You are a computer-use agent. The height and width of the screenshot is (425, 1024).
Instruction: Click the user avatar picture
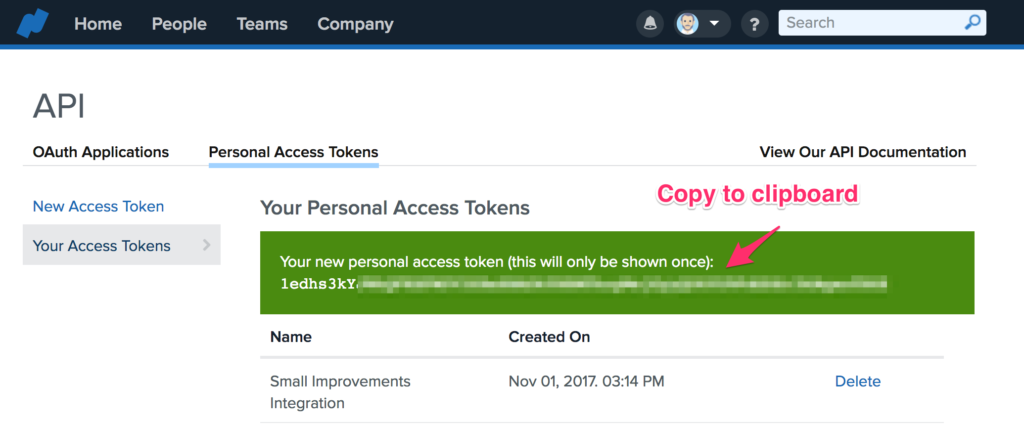click(688, 23)
